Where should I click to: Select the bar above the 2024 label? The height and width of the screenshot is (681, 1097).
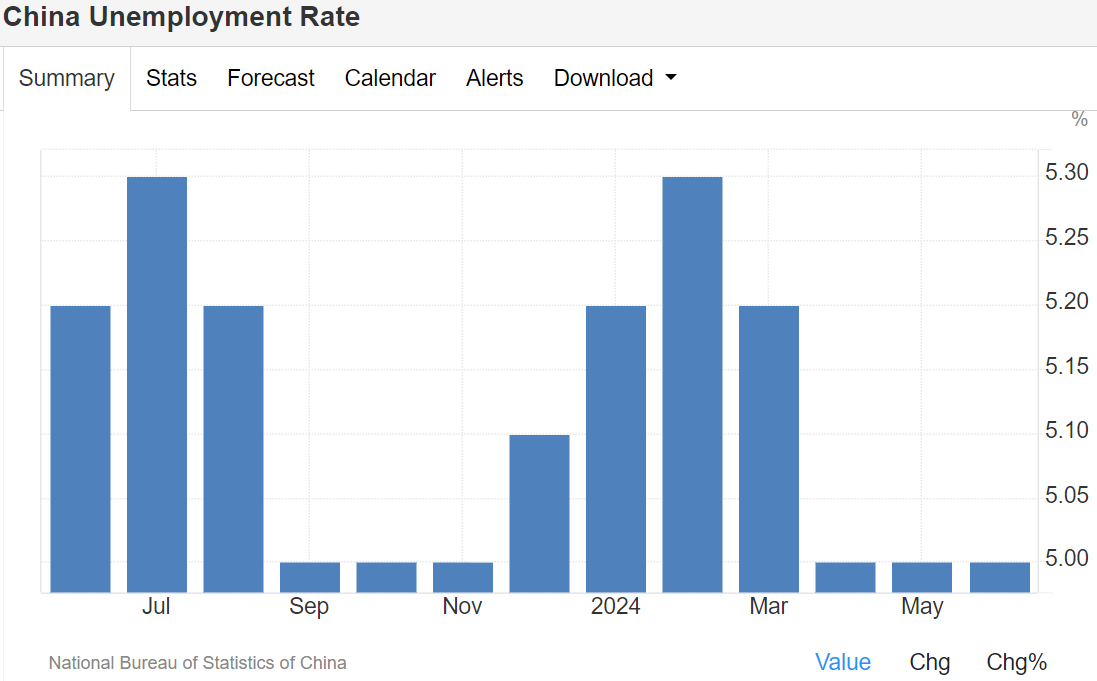616,448
